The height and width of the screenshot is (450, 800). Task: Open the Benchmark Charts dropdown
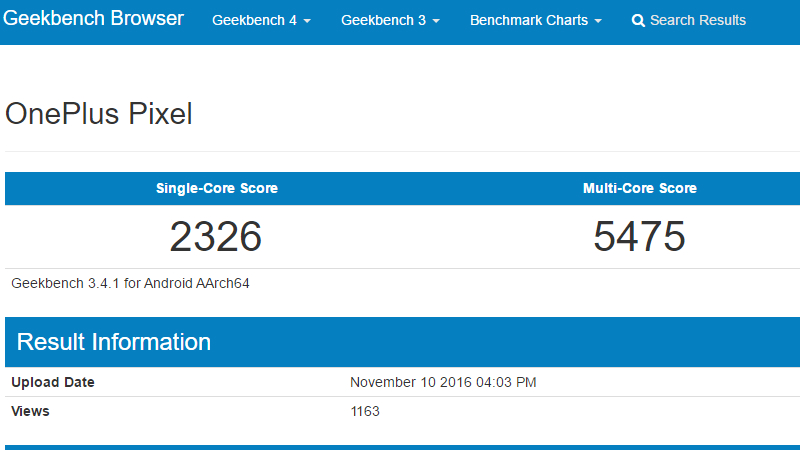pos(536,20)
